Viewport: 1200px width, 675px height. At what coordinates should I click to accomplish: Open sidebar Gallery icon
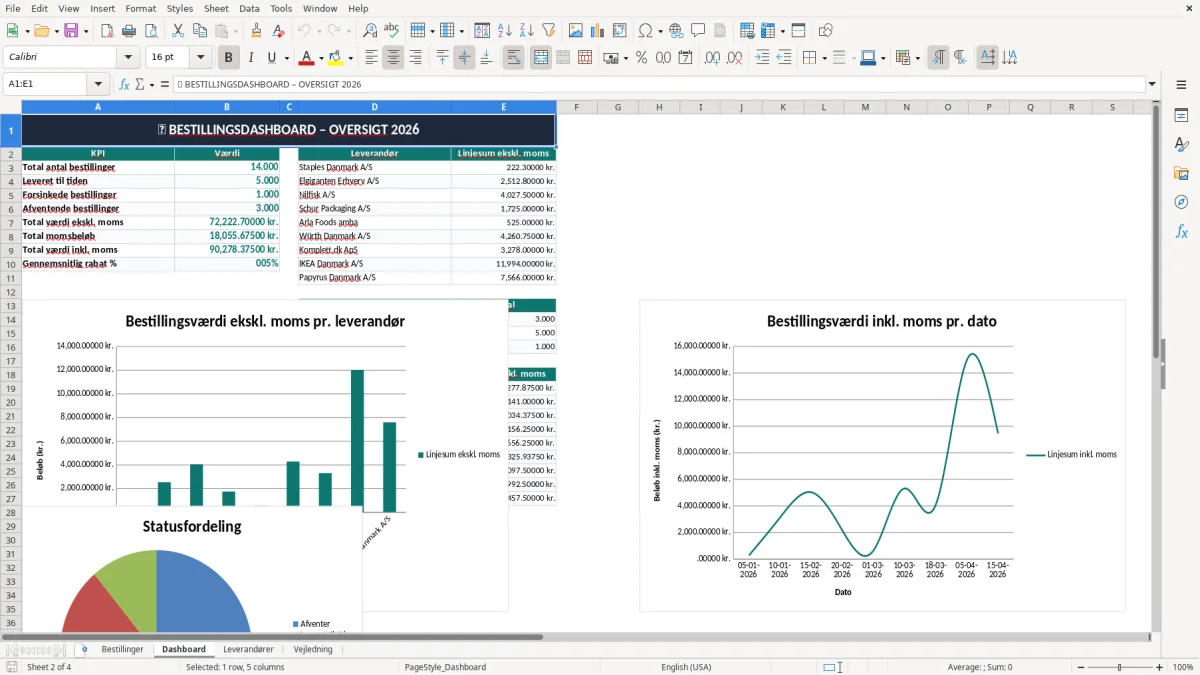pos(1181,173)
